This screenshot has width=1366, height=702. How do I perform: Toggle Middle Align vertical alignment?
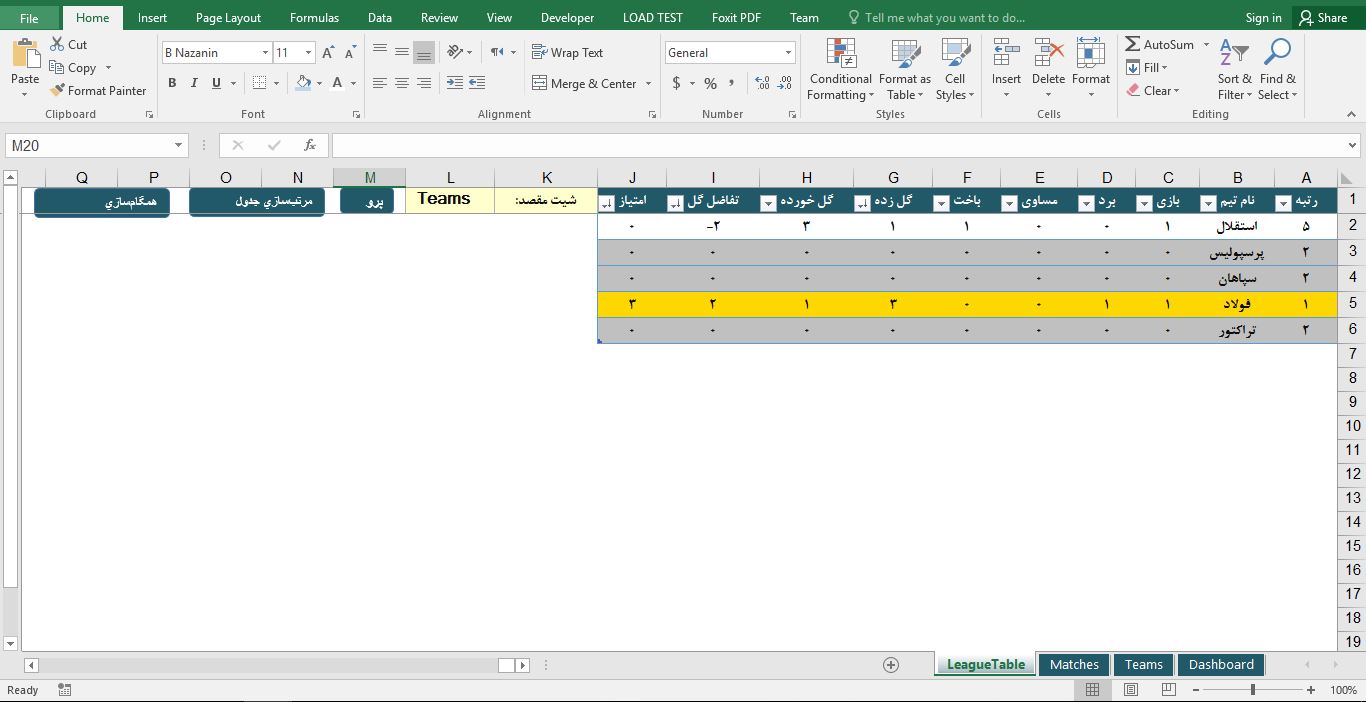point(402,53)
